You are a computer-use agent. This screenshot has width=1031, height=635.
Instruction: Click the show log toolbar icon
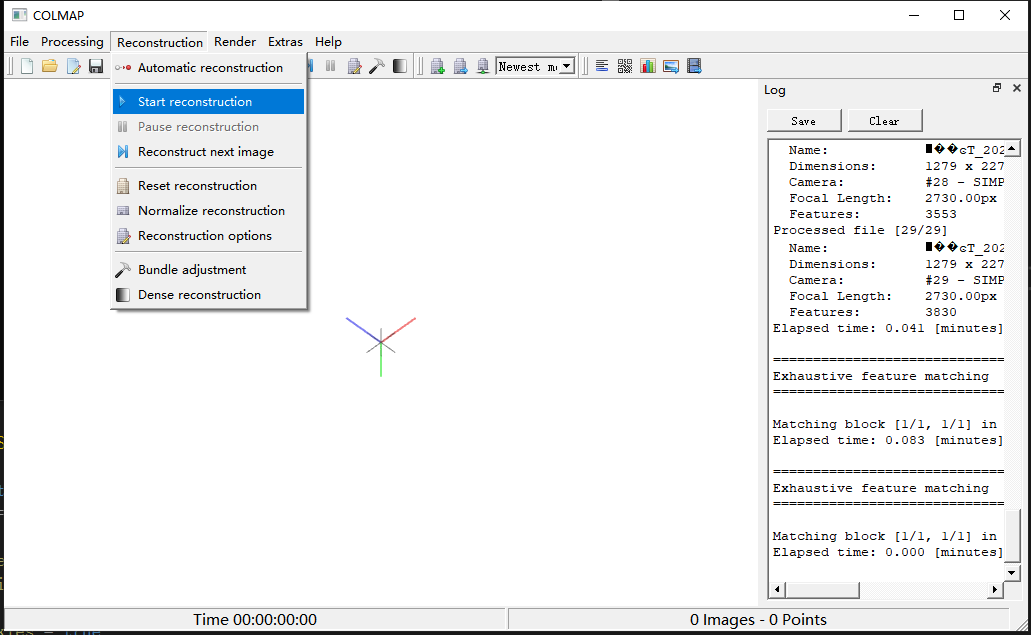pyautogui.click(x=602, y=66)
